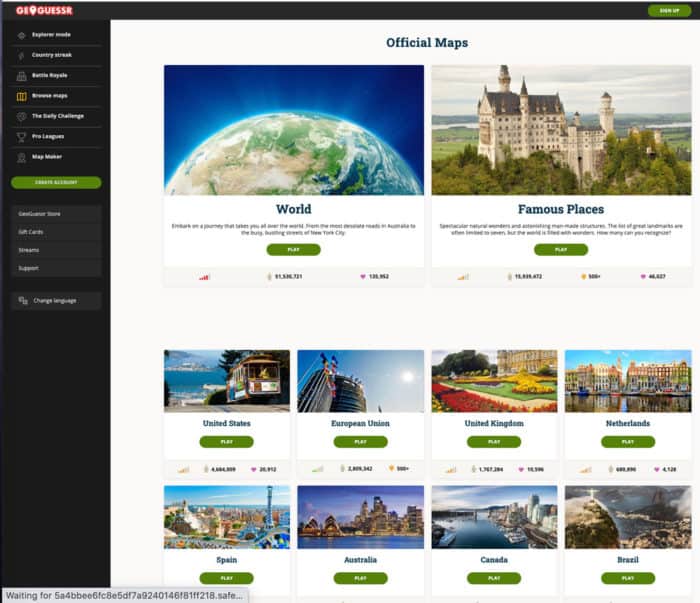This screenshot has width=700, height=603.
Task: Play the Brazil map
Action: [x=628, y=578]
